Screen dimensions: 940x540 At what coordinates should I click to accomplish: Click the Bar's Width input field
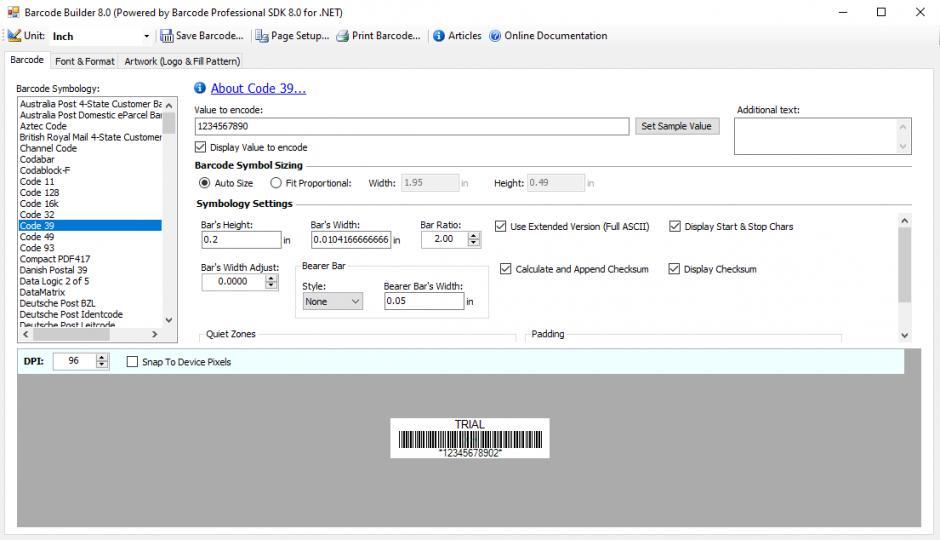coord(351,240)
